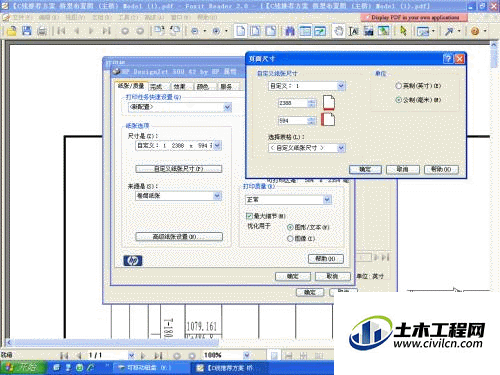Expand the 打印任务快速设置 dropdown
This screenshot has width=500, height=375.
coord(227,107)
